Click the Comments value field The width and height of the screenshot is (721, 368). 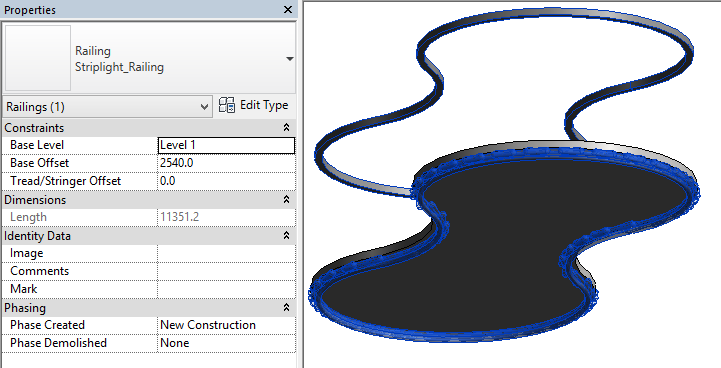tap(226, 271)
